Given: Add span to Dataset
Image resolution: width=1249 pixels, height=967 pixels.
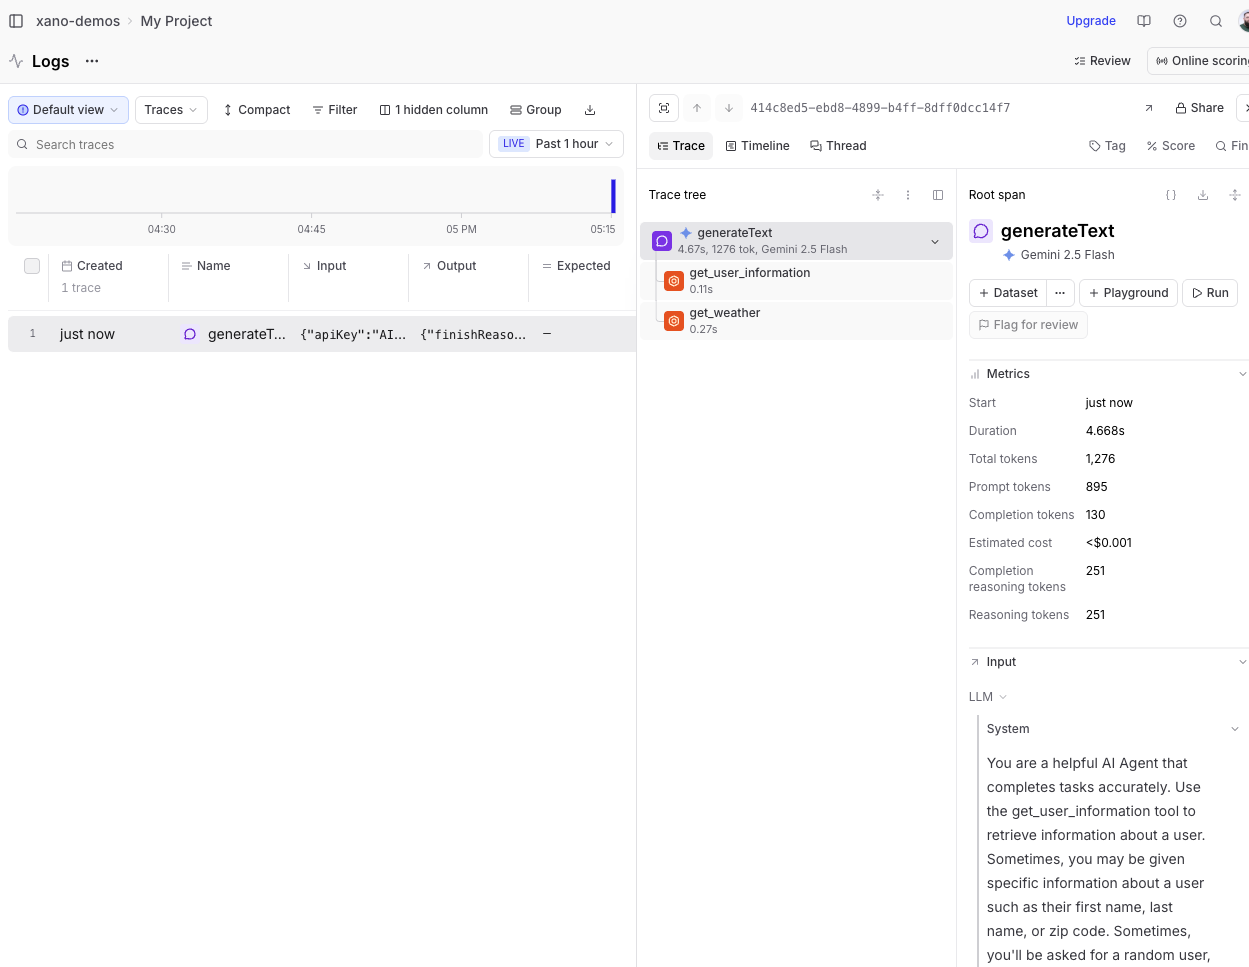Looking at the screenshot, I should [x=1008, y=293].
